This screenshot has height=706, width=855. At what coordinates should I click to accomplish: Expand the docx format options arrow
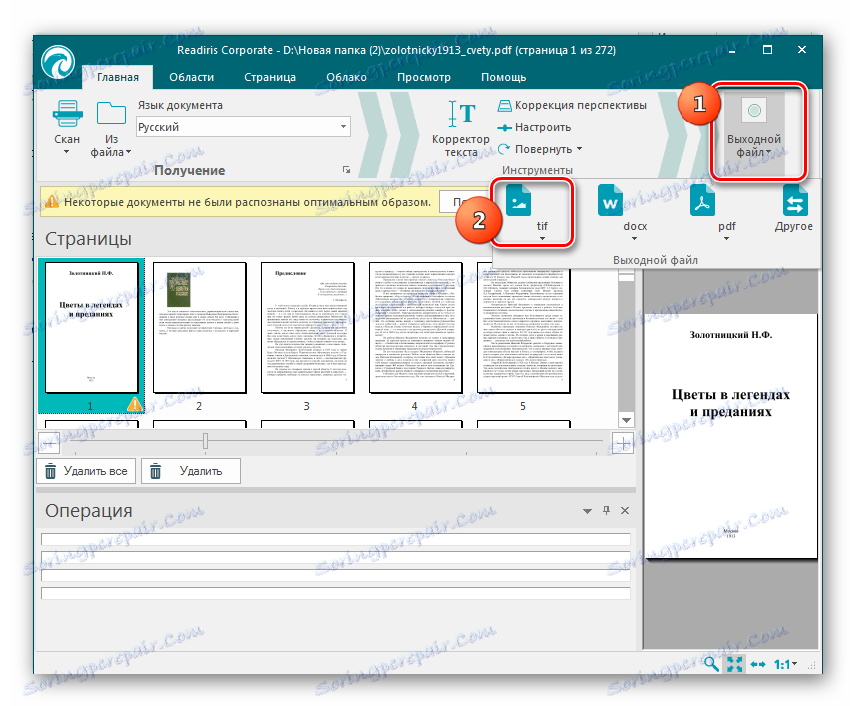tap(634, 238)
